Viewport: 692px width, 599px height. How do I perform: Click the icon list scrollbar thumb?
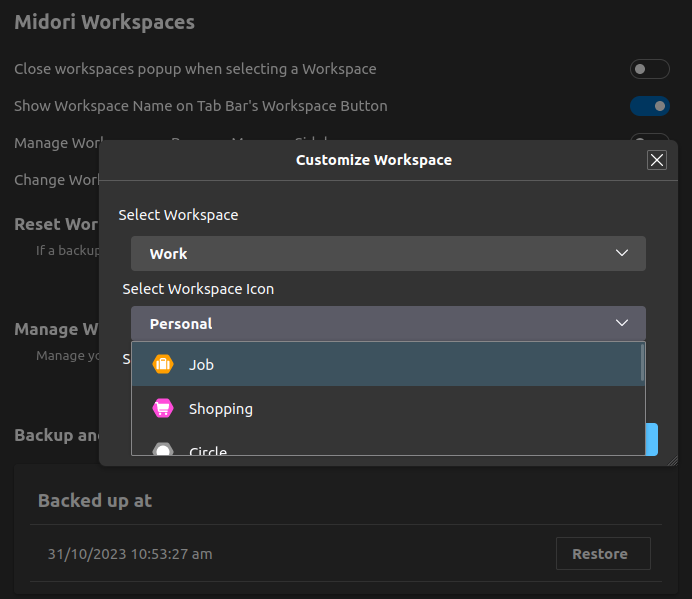643,363
